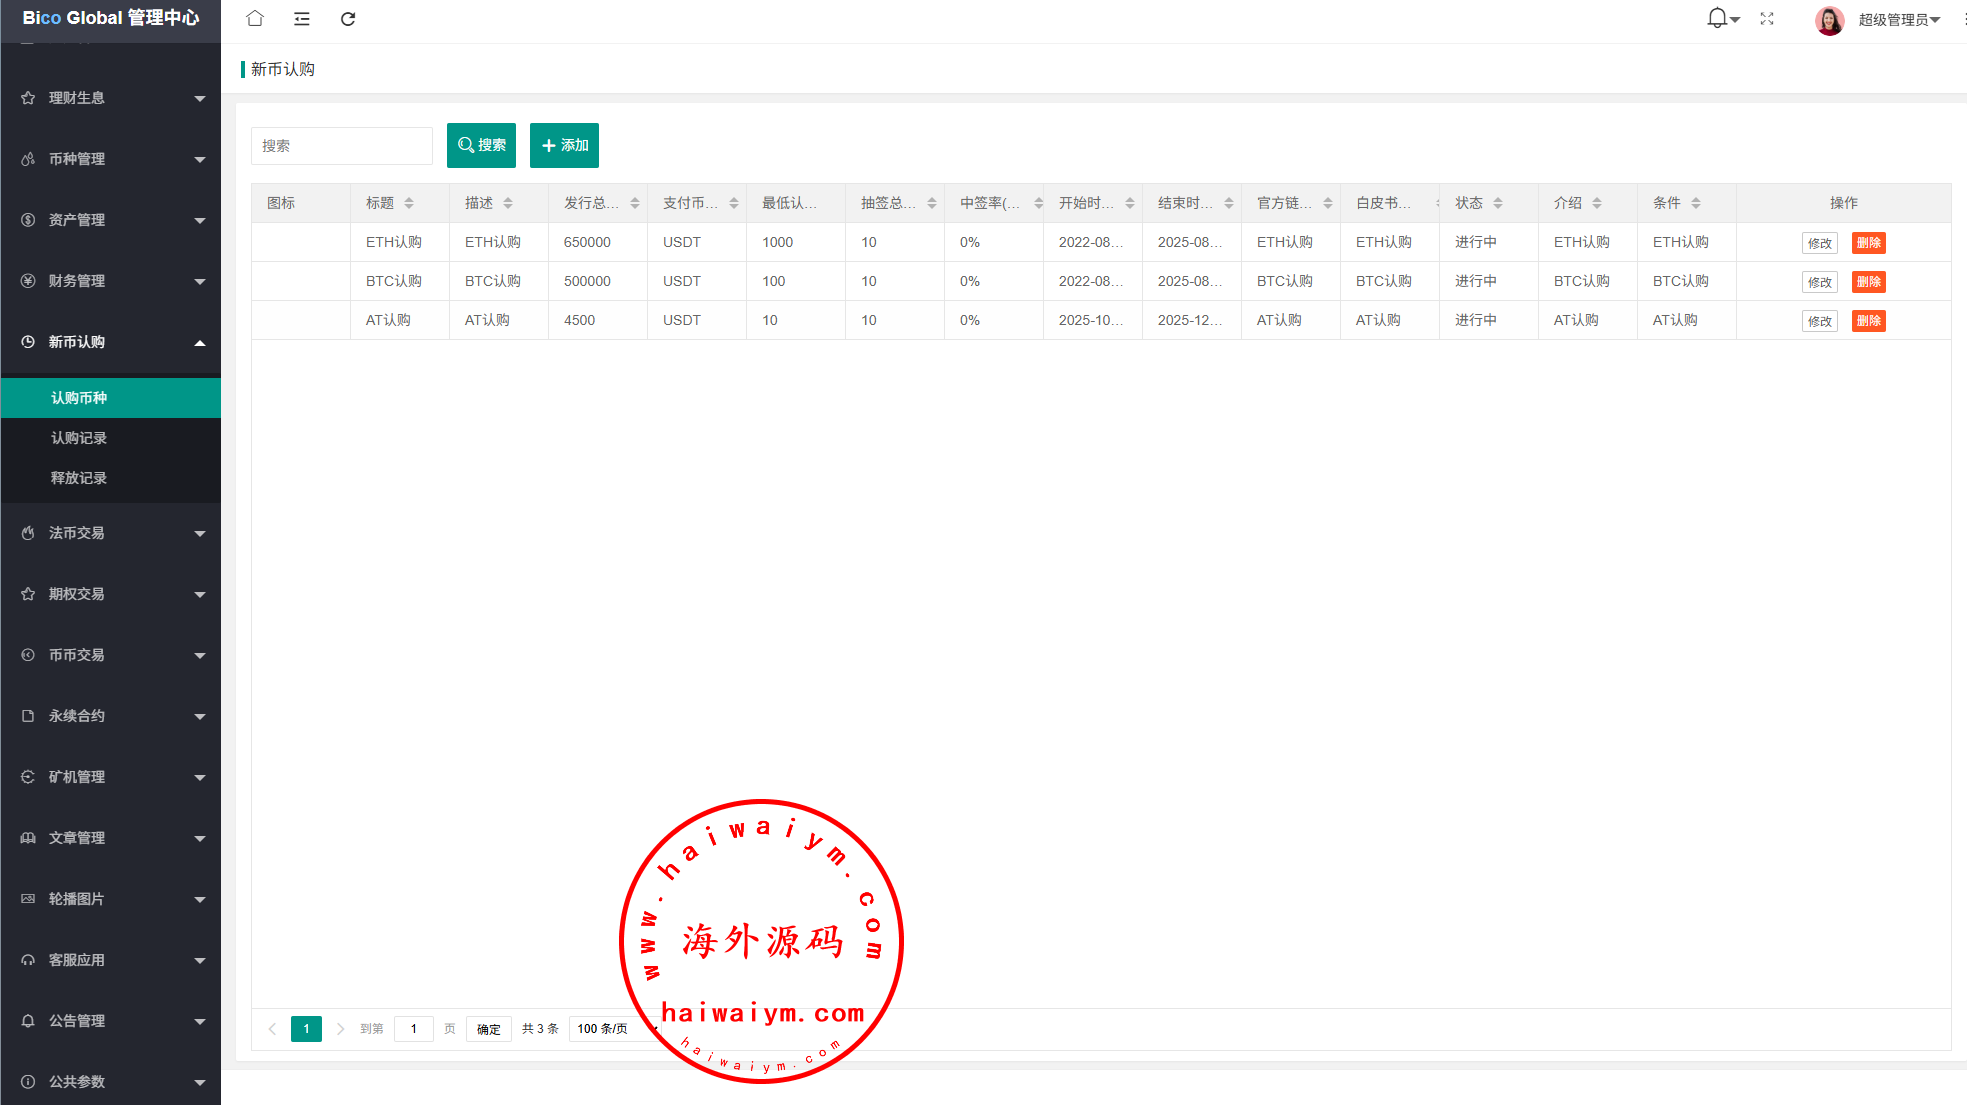Click 修改 for the ETH认购 row
This screenshot has width=1967, height=1105.
point(1819,243)
